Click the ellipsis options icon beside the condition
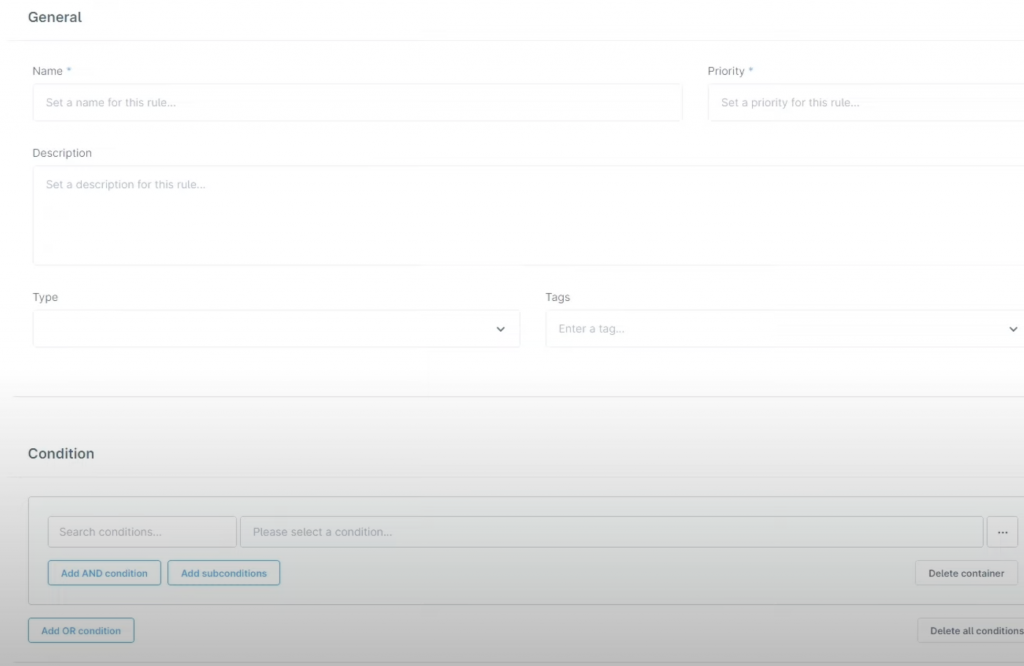 click(x=1002, y=531)
